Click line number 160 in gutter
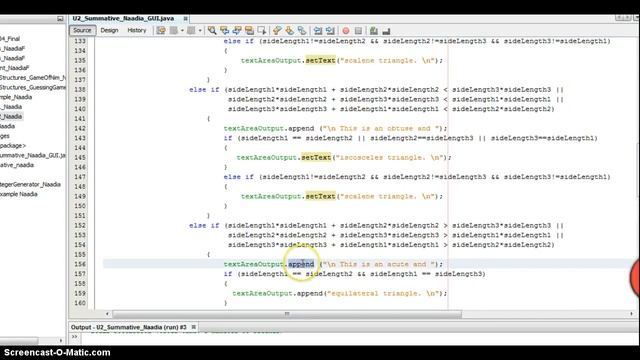Screen dimensions: 640x360 [x=80, y=303]
